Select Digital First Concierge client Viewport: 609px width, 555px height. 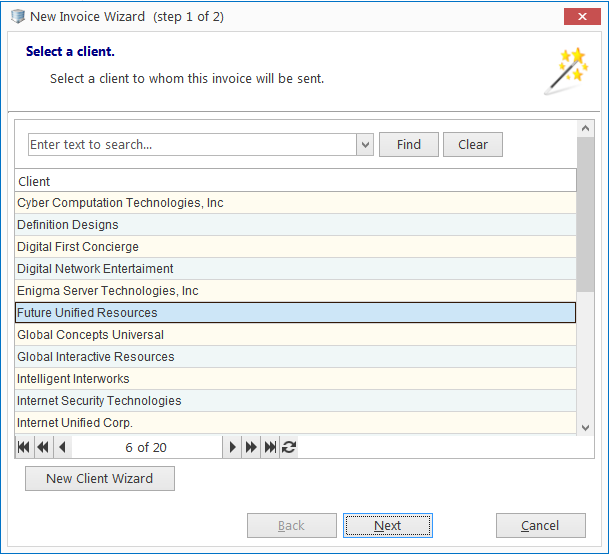point(295,247)
